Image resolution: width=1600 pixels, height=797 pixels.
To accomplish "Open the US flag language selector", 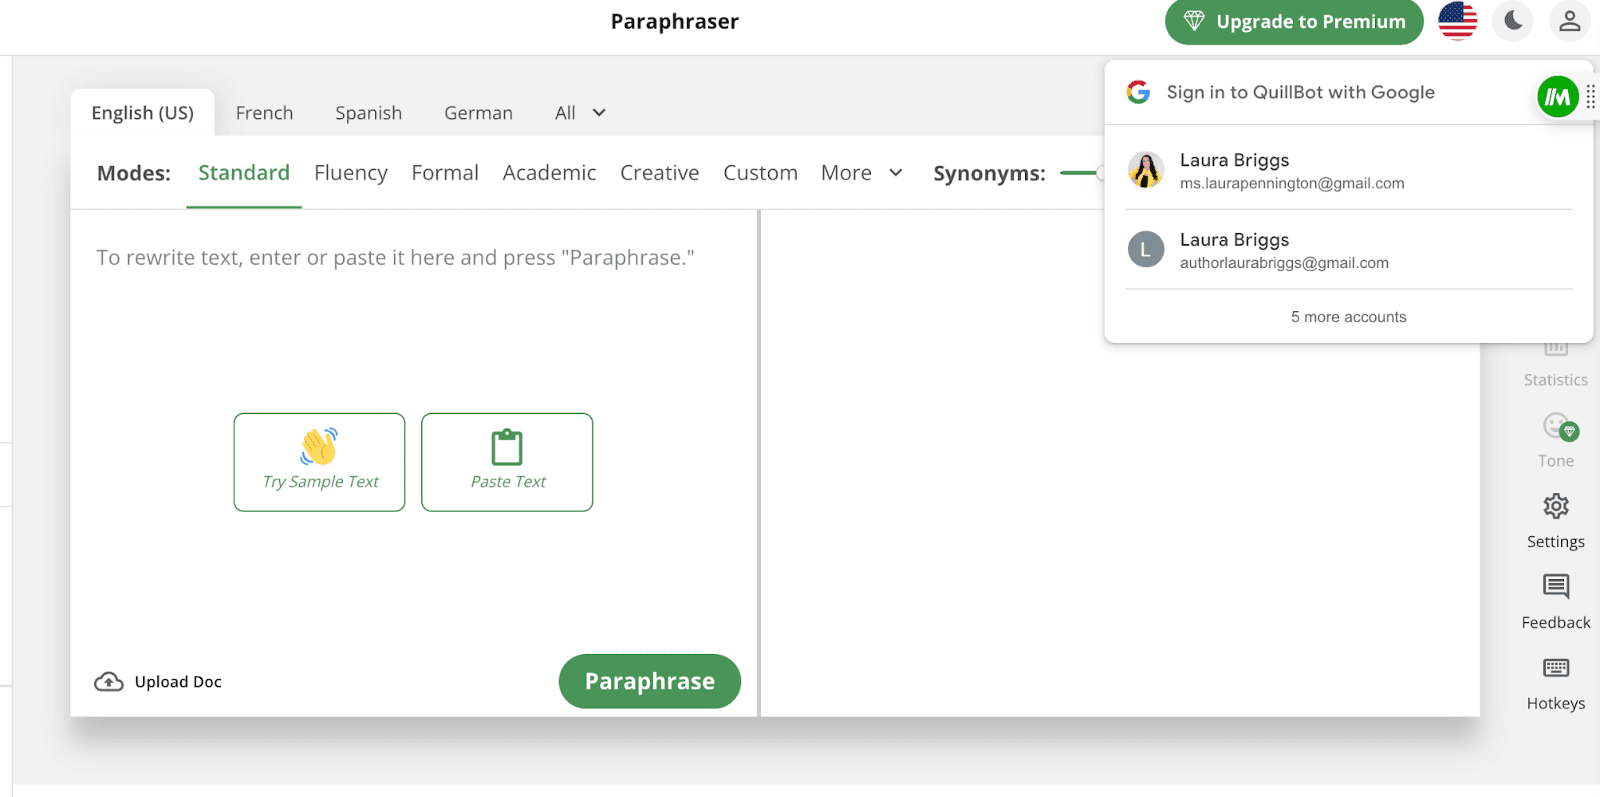I will 1457,21.
